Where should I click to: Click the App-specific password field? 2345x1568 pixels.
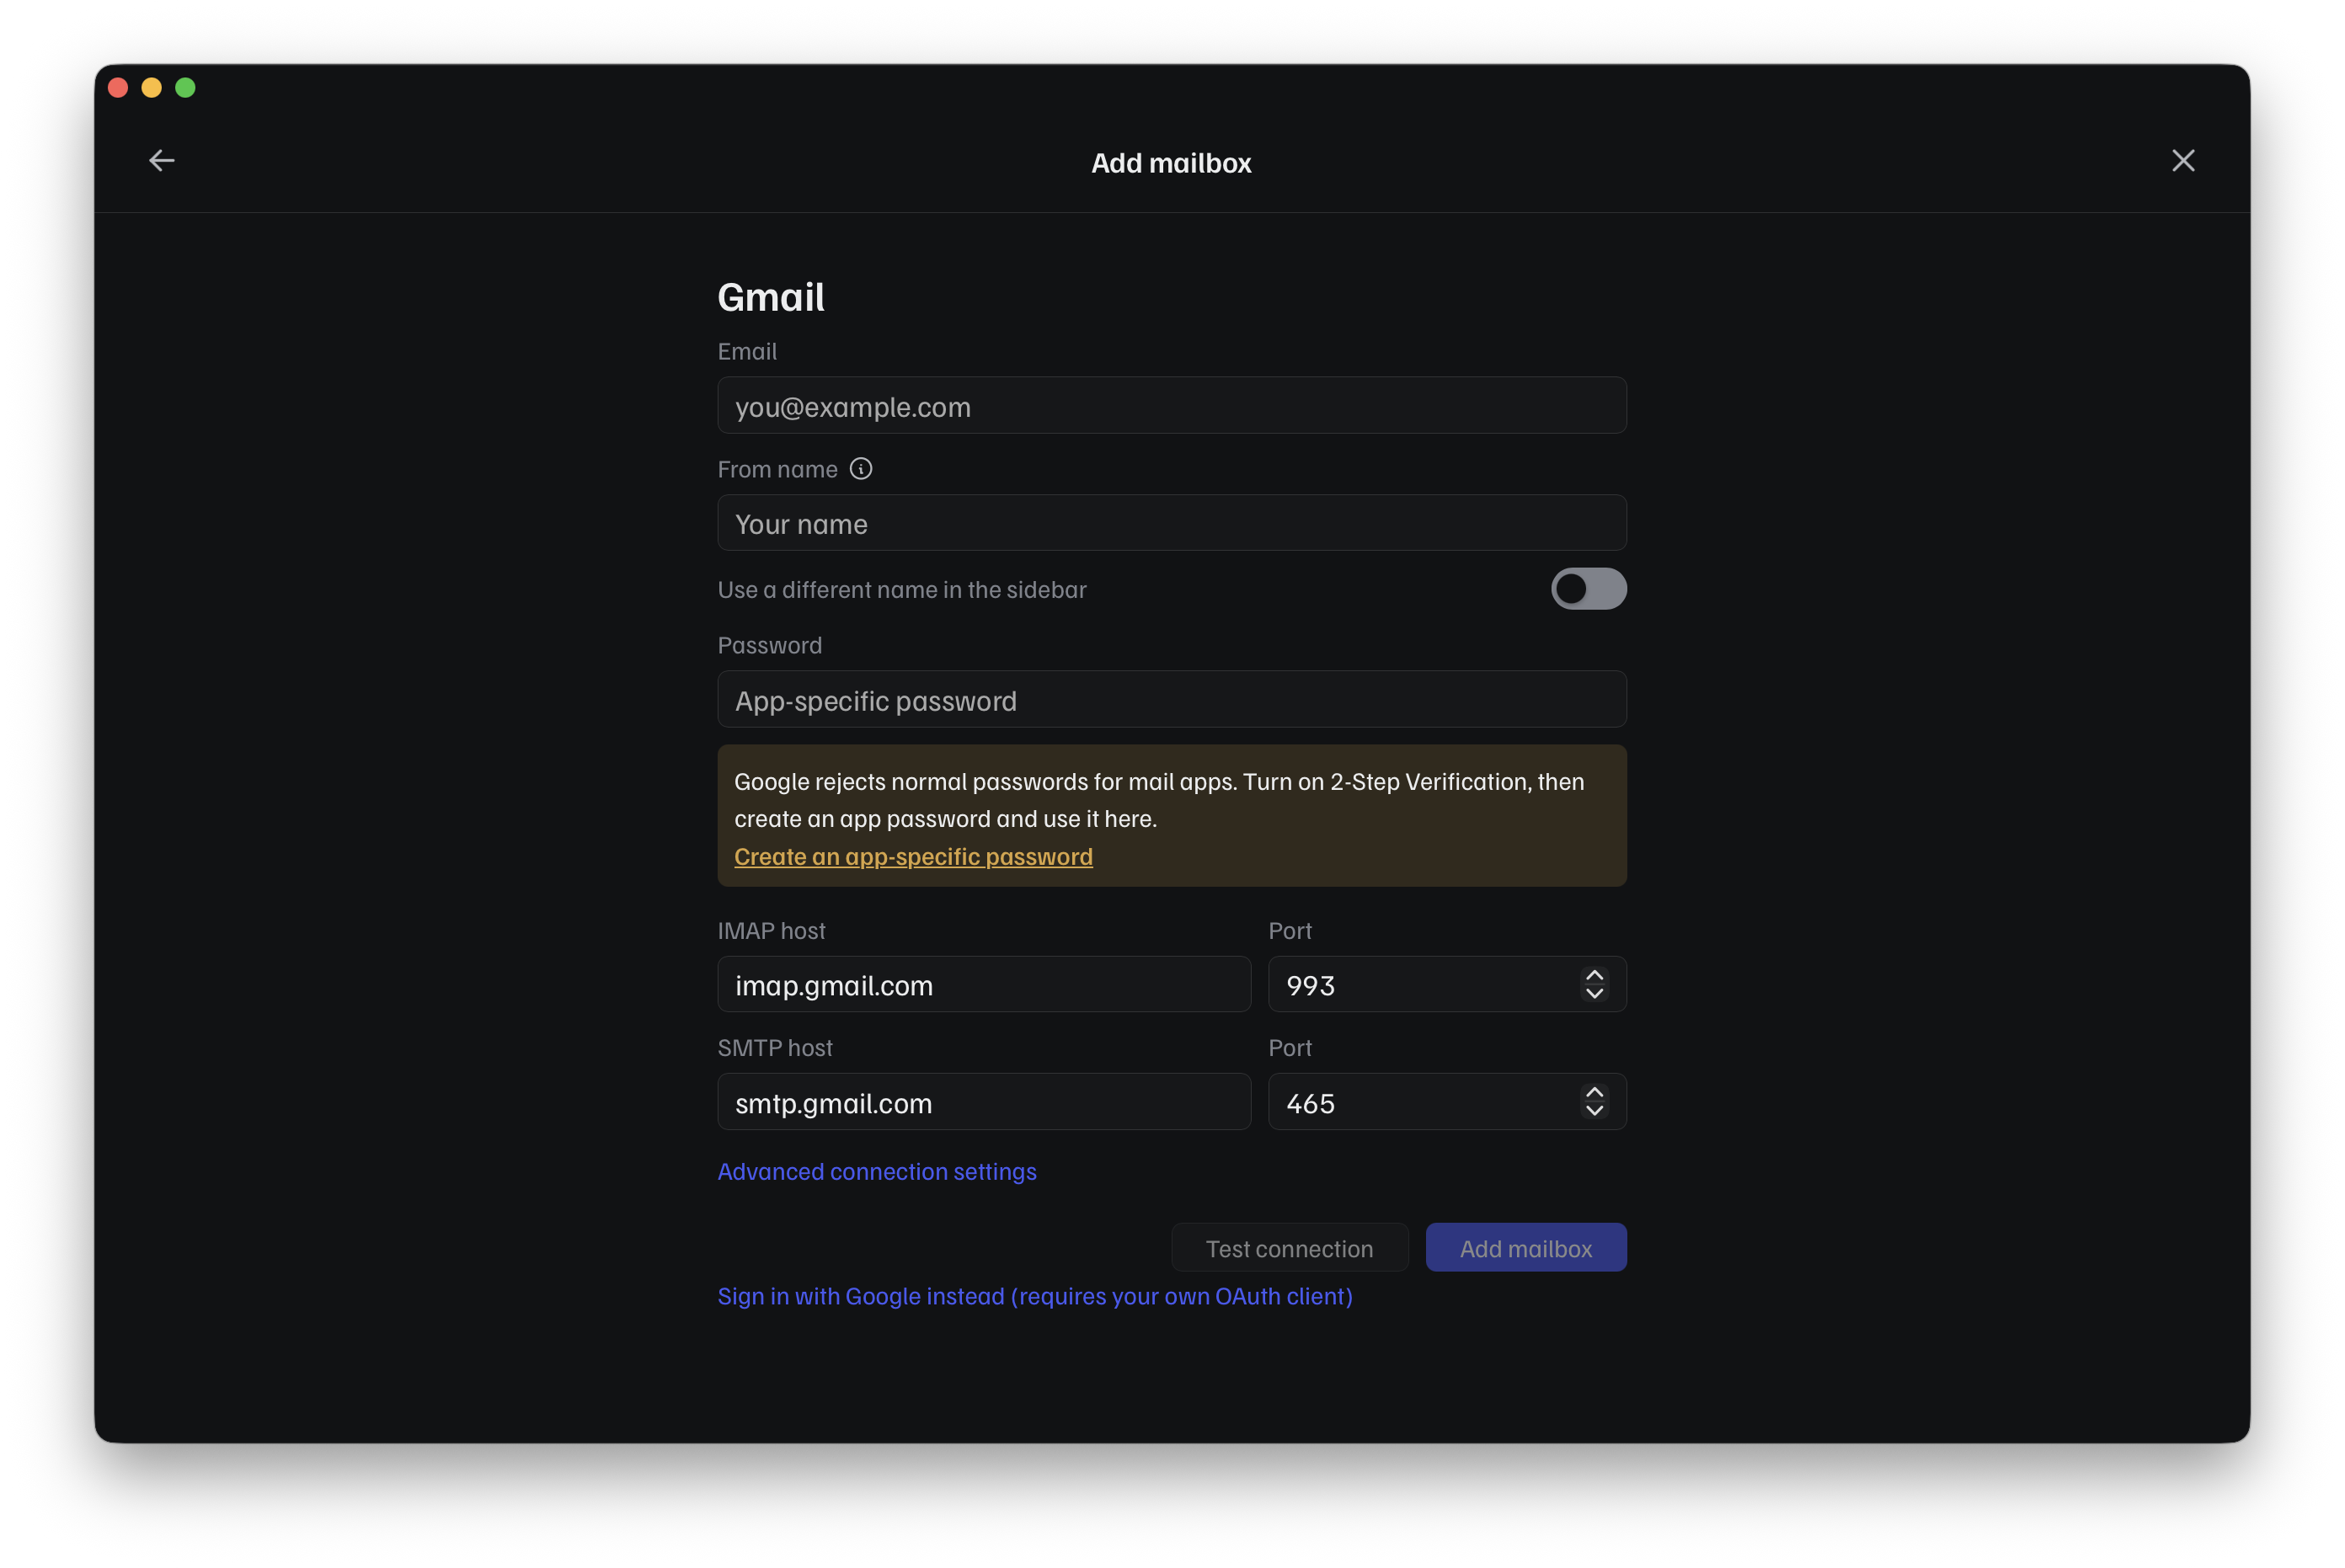[x=1172, y=700]
